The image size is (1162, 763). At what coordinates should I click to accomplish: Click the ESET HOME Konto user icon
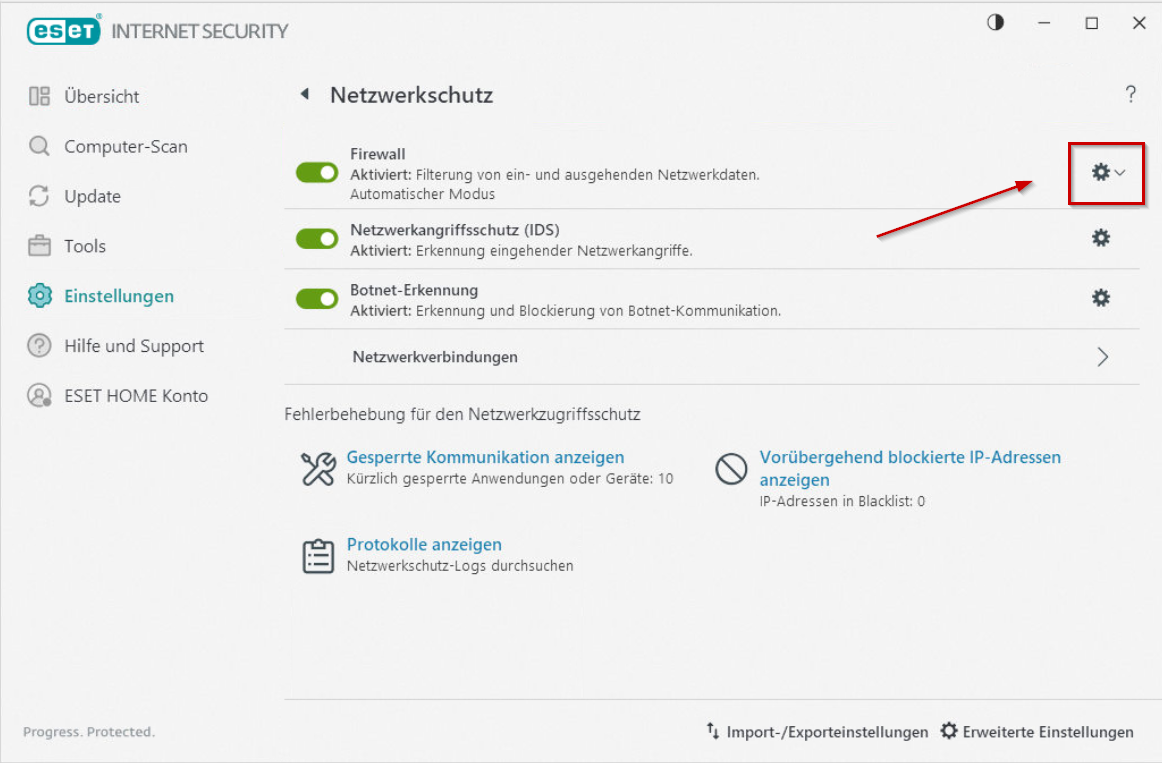[x=39, y=395]
